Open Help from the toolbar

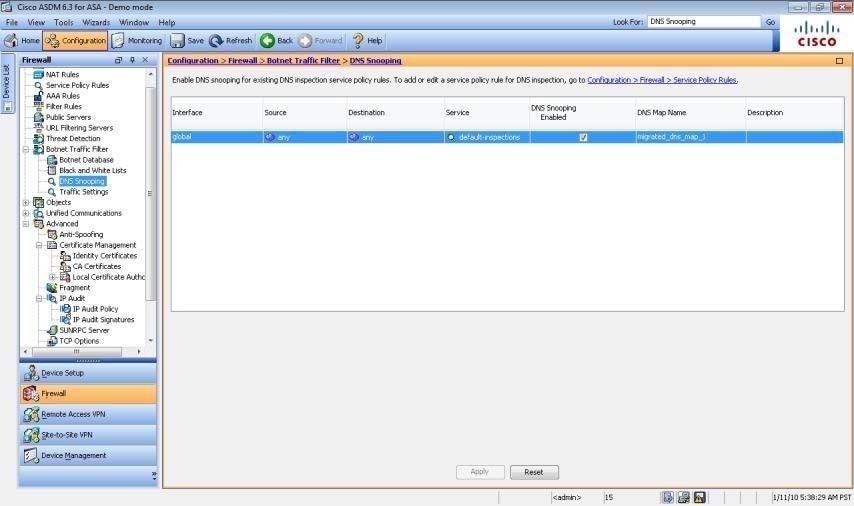[x=368, y=41]
